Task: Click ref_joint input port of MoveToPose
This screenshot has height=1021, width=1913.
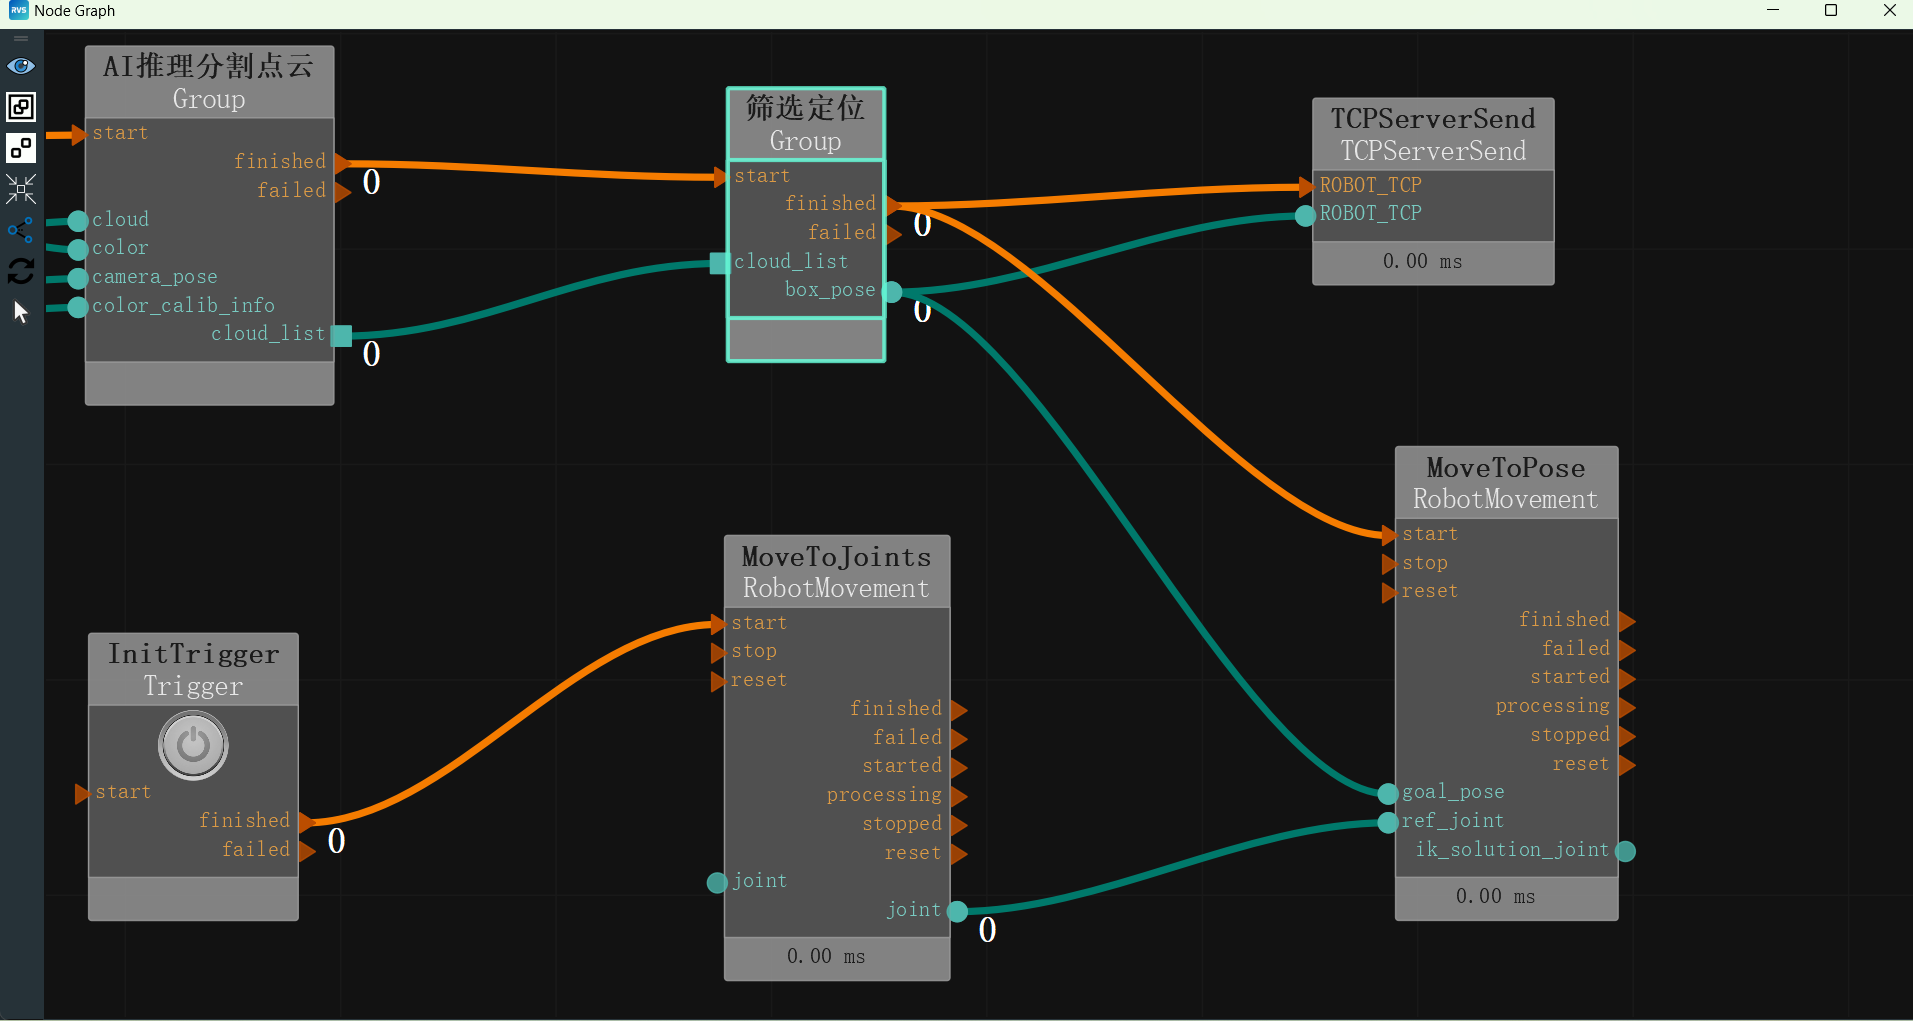Action: [x=1388, y=822]
